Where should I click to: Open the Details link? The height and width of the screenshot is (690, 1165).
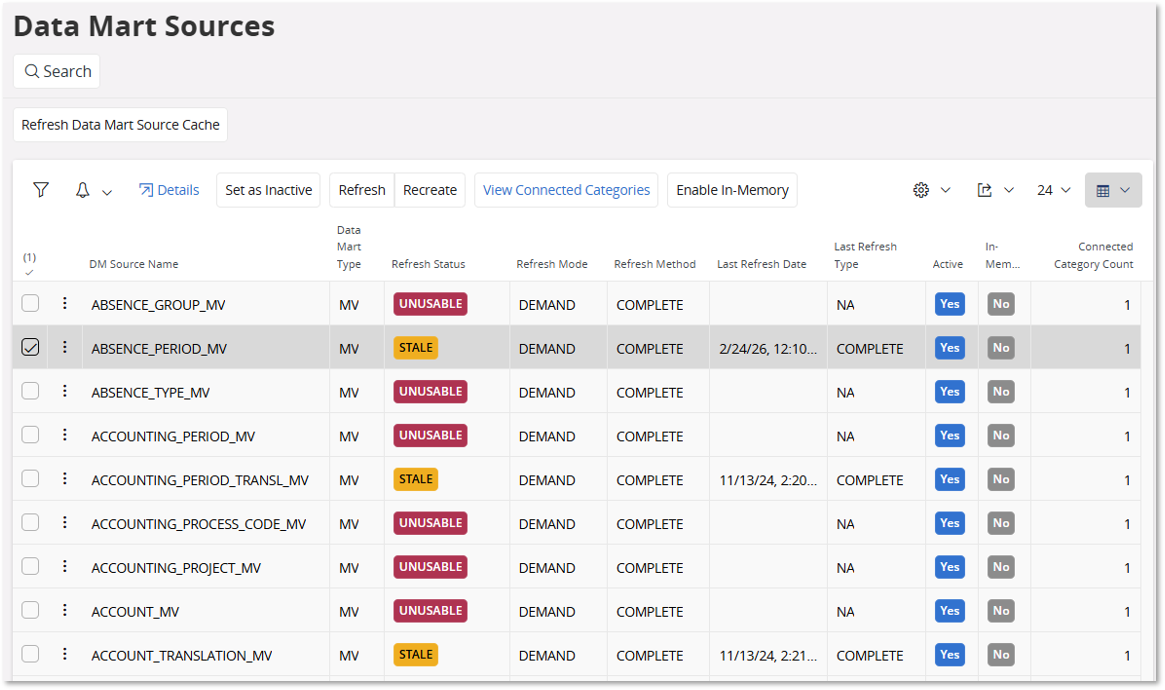click(169, 190)
